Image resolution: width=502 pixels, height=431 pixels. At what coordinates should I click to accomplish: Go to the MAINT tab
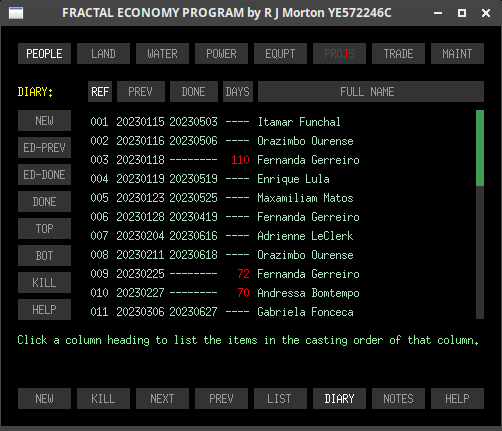(457, 53)
